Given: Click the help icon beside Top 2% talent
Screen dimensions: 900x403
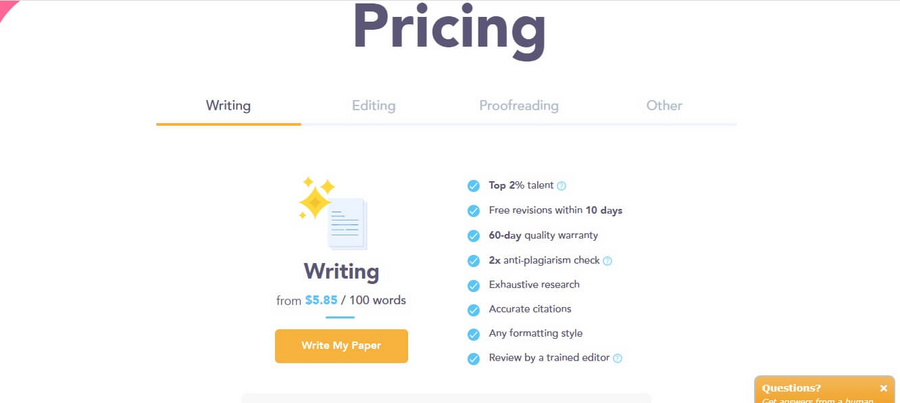Looking at the screenshot, I should (x=562, y=186).
